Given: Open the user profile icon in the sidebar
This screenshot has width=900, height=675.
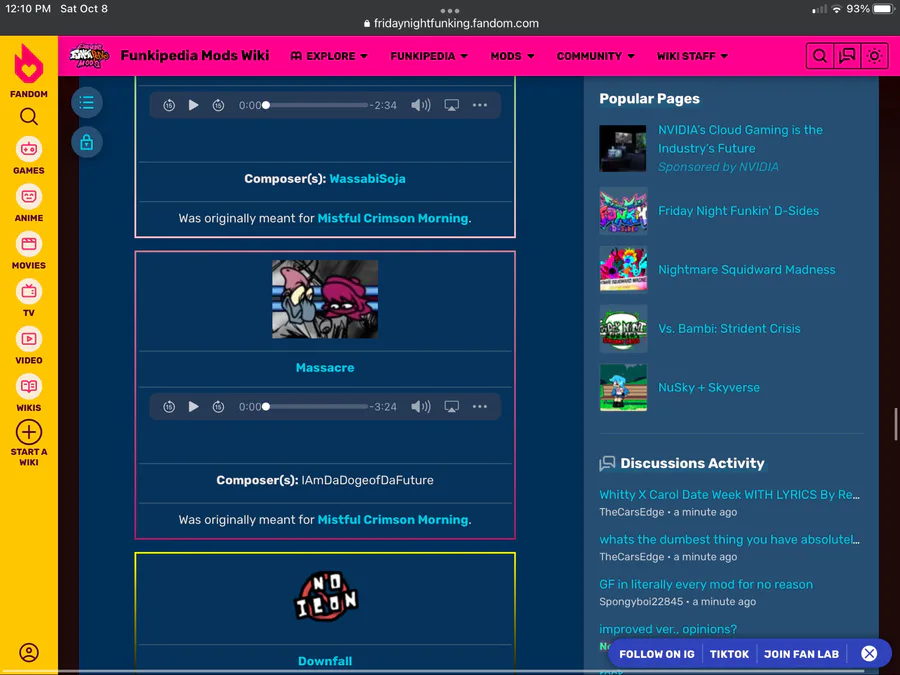Looking at the screenshot, I should coord(29,652).
